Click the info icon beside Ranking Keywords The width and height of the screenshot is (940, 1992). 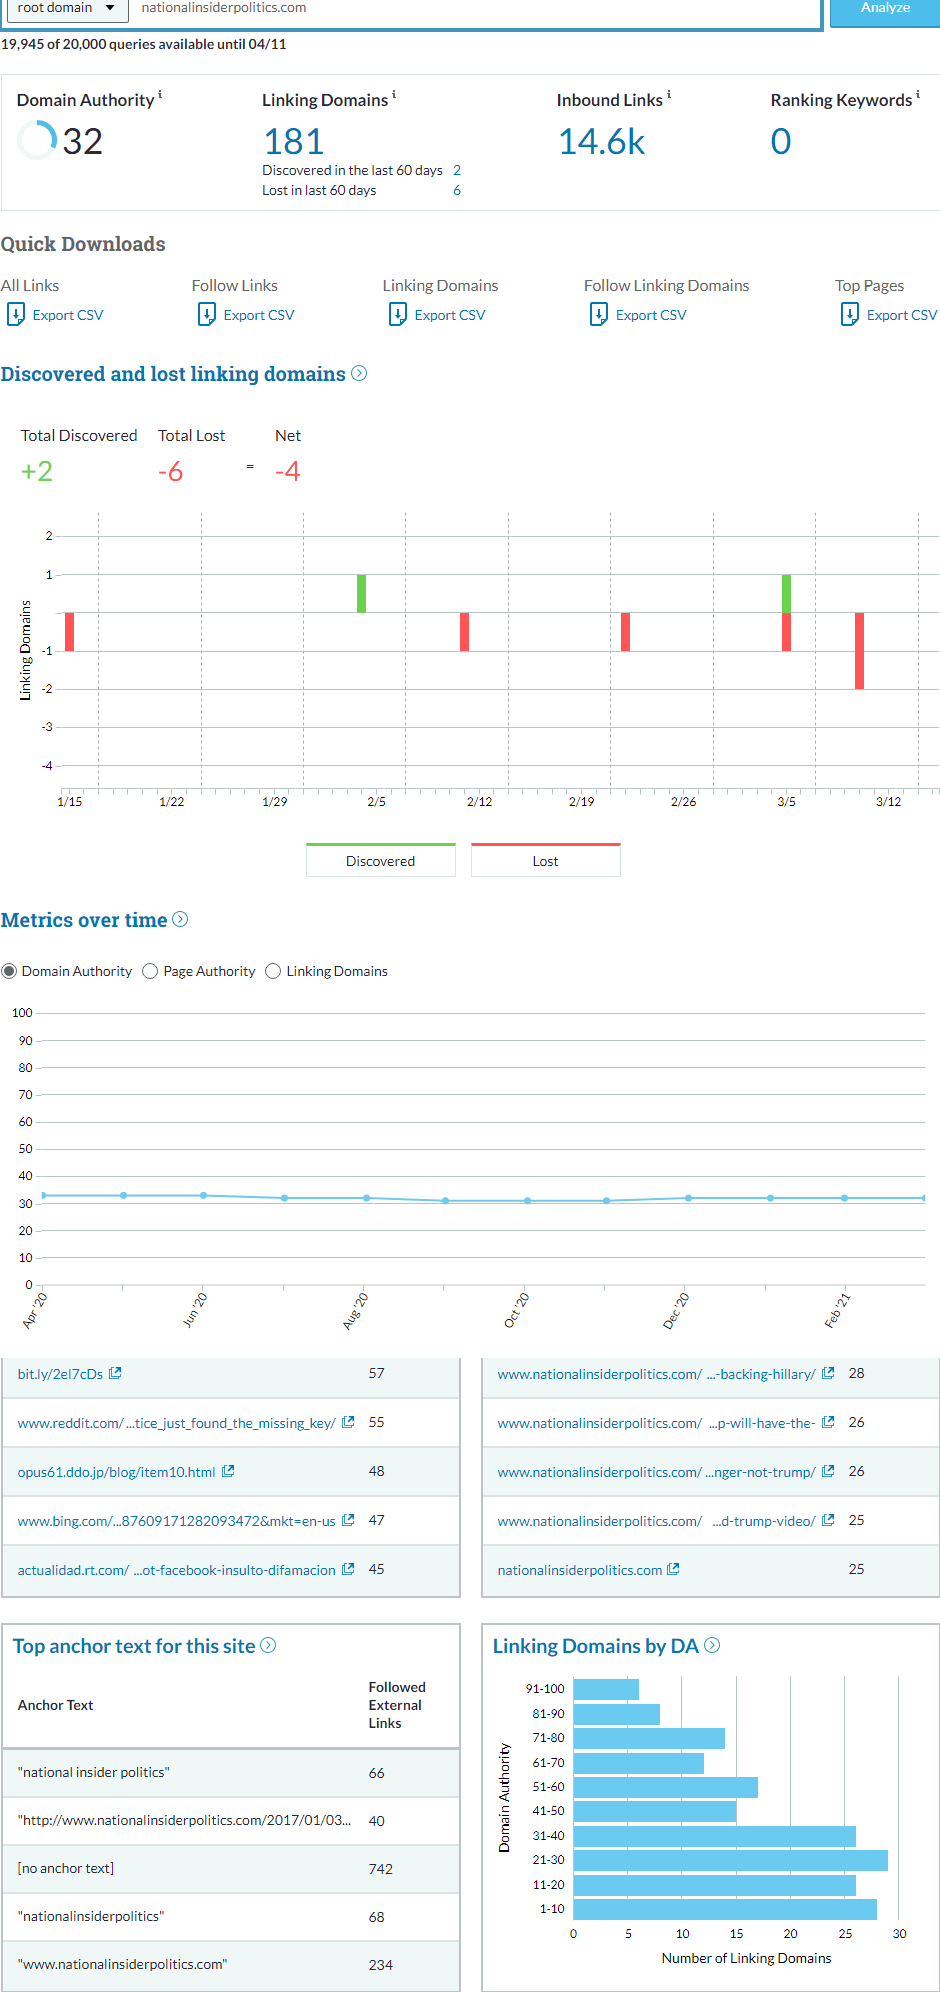(x=918, y=95)
